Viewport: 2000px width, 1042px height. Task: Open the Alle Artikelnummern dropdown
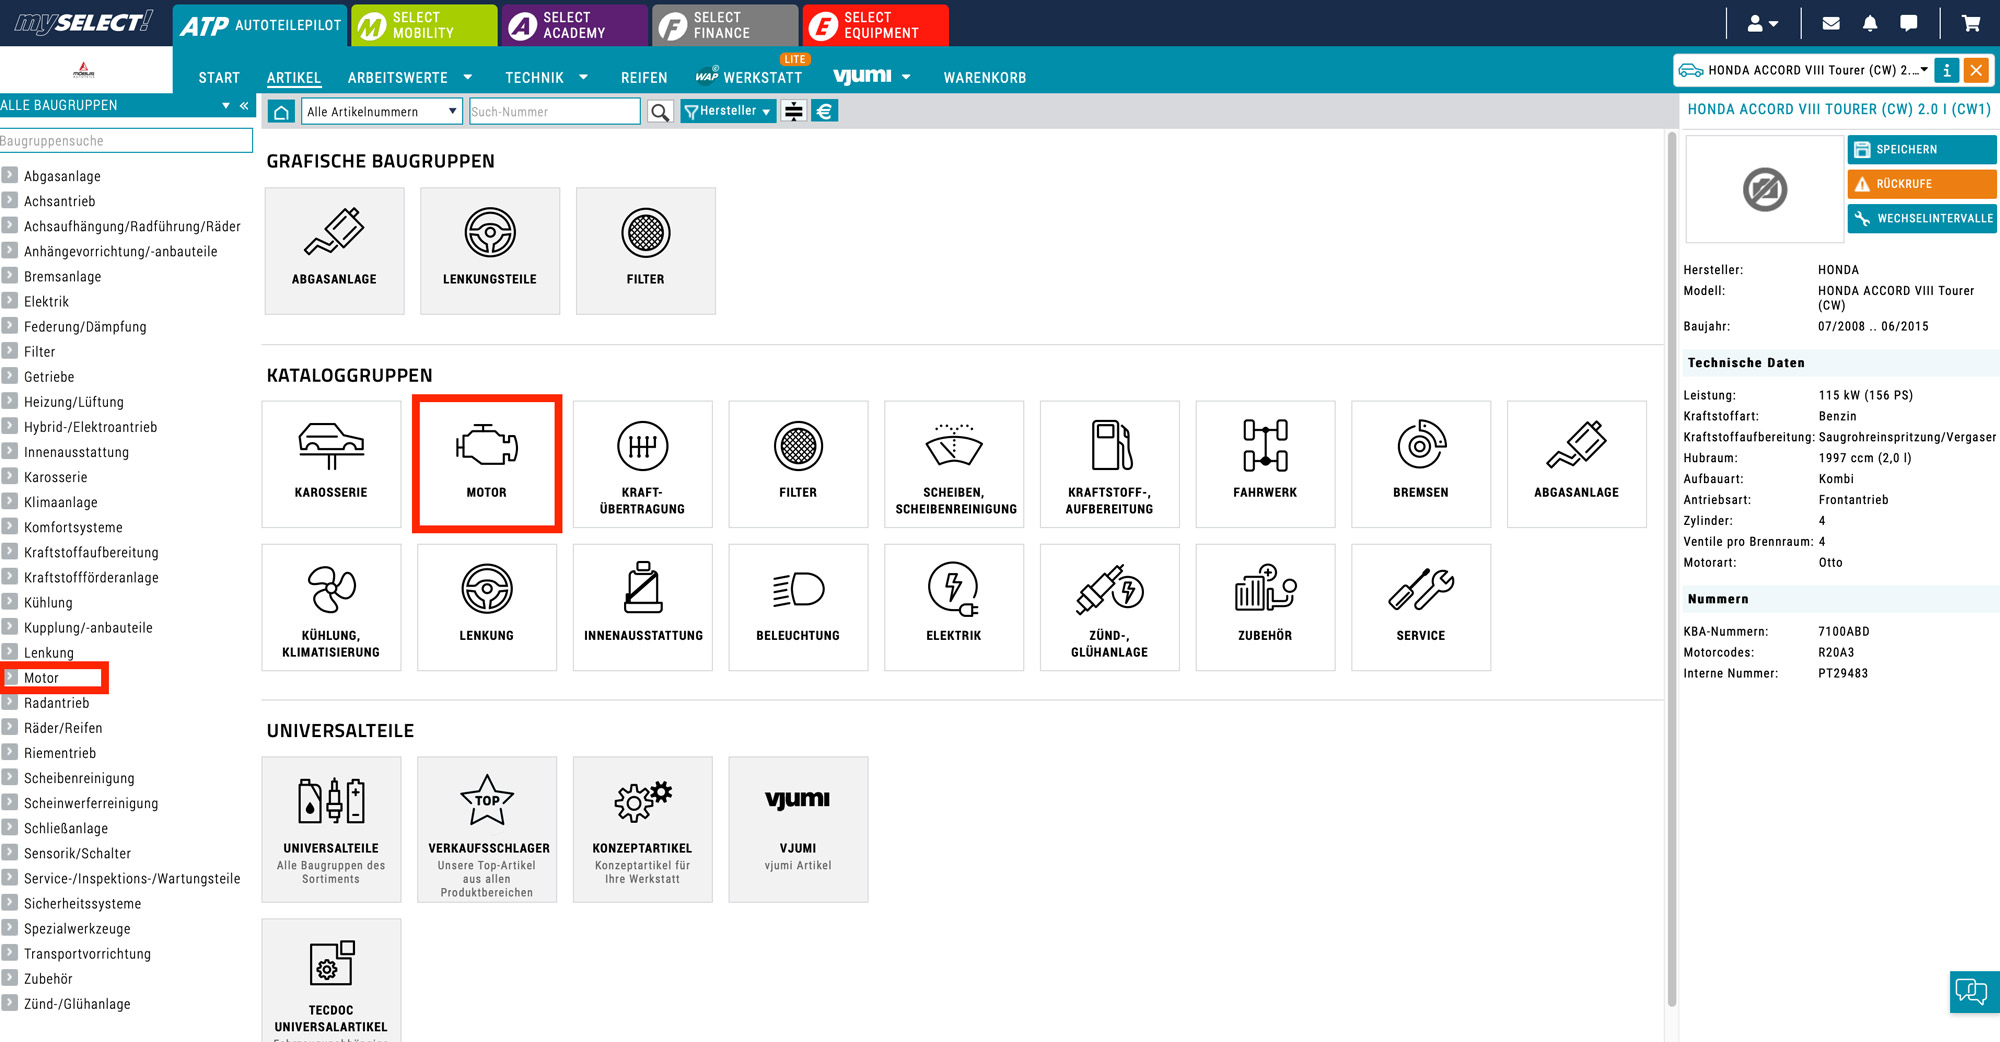382,112
